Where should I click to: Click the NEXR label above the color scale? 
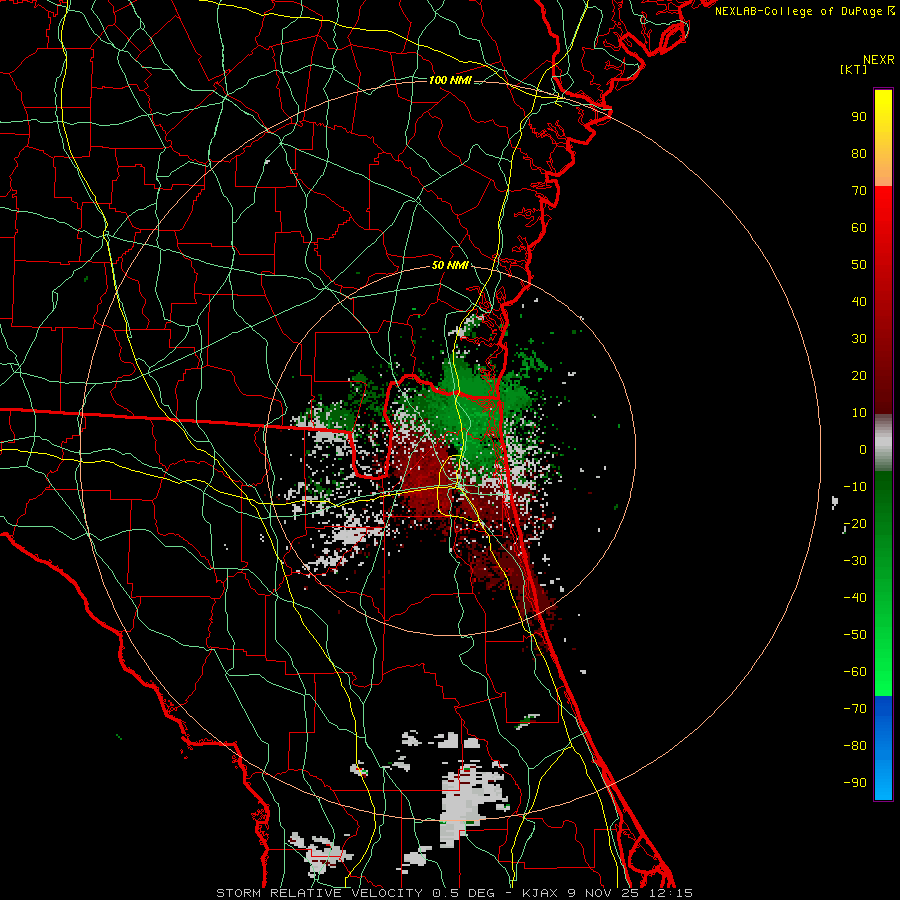coord(879,60)
